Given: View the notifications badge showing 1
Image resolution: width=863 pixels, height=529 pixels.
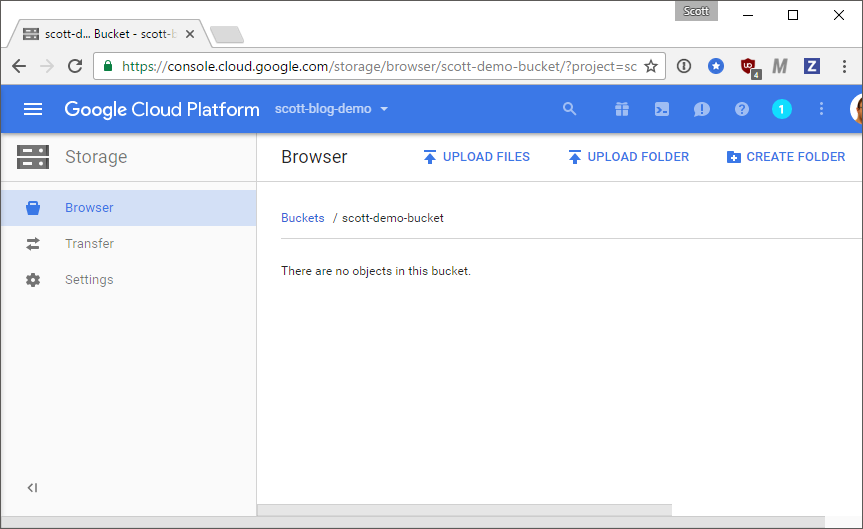Looking at the screenshot, I should [x=782, y=109].
